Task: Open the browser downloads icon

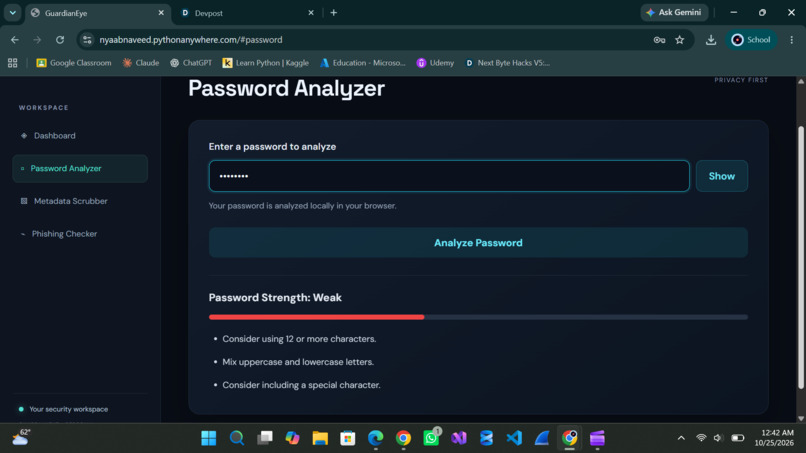Action: coord(711,40)
